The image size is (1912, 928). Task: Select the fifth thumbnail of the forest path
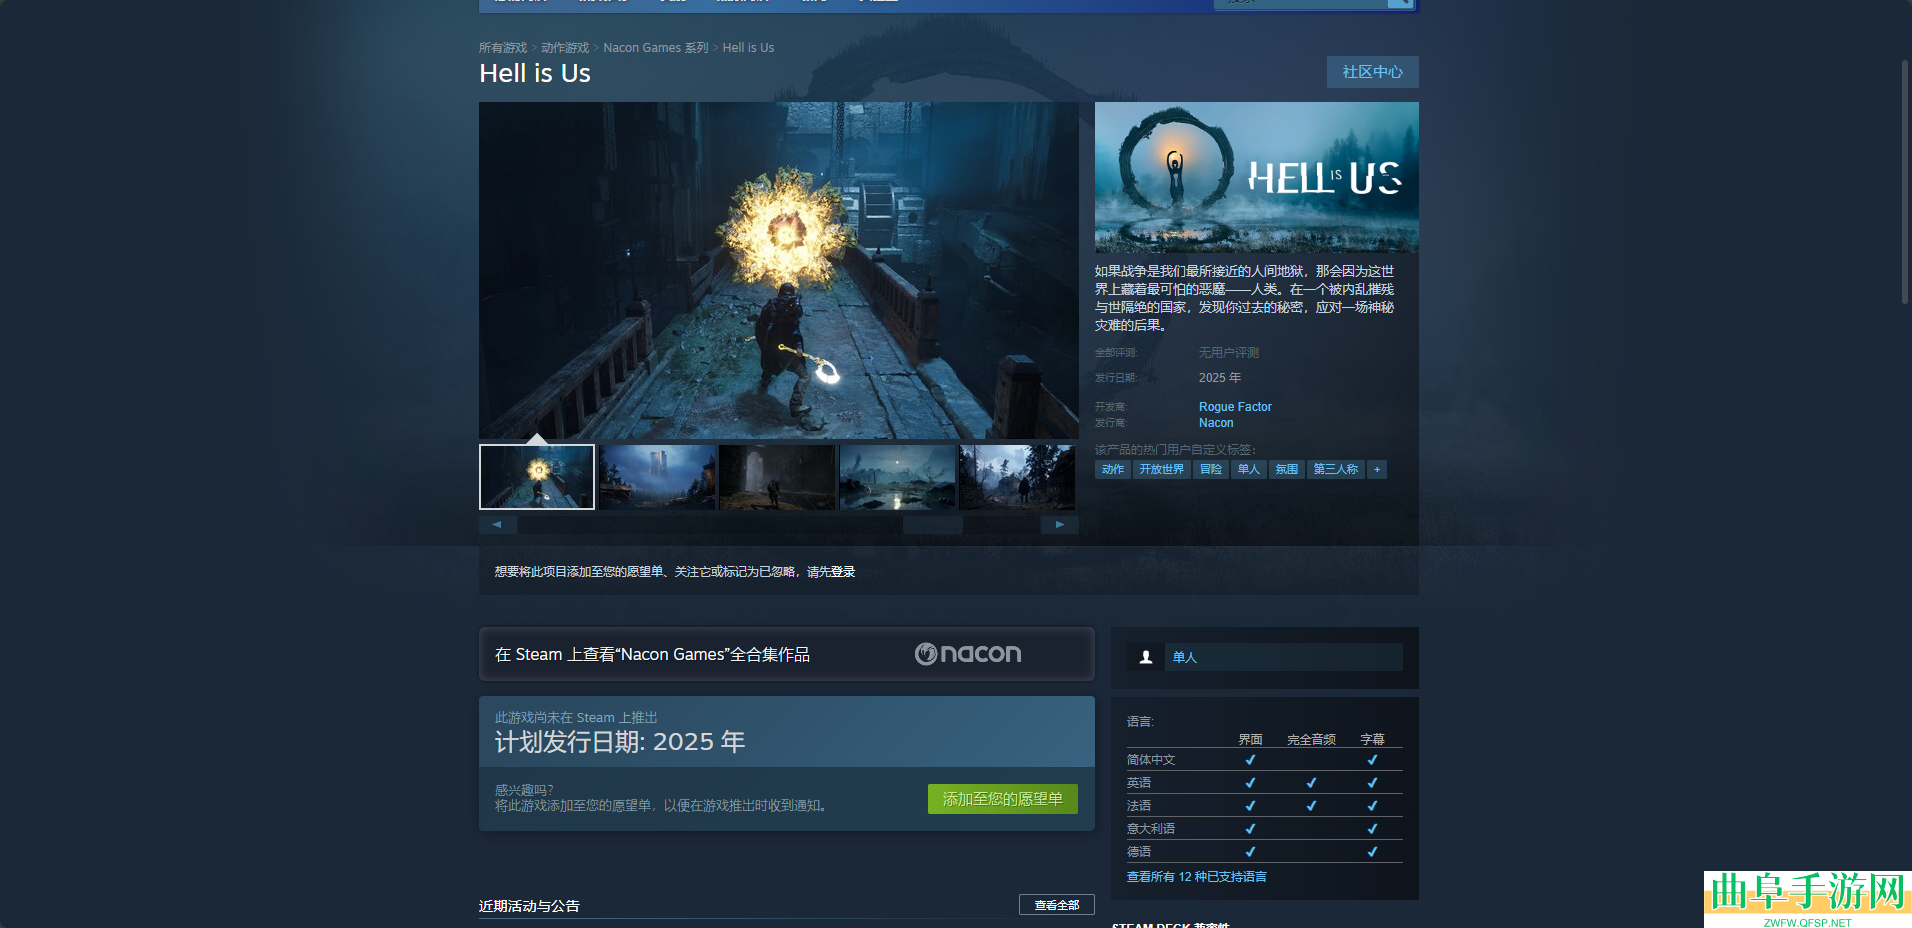click(x=1017, y=477)
